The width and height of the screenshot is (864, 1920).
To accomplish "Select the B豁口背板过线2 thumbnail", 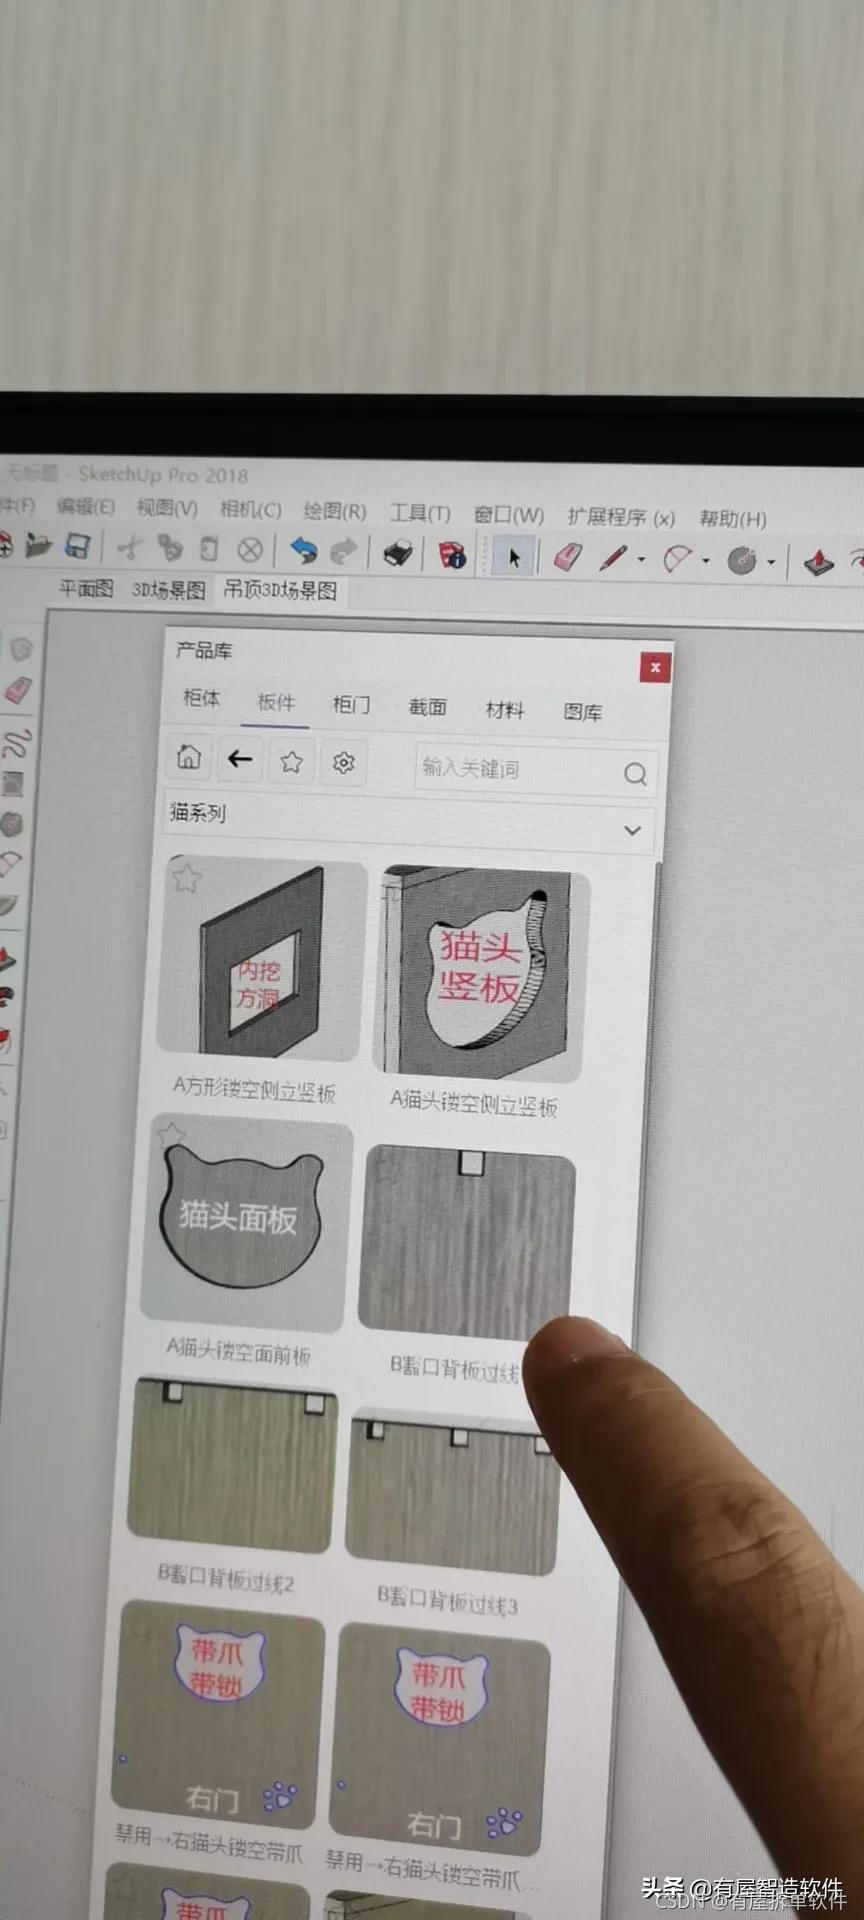I will coord(232,1466).
